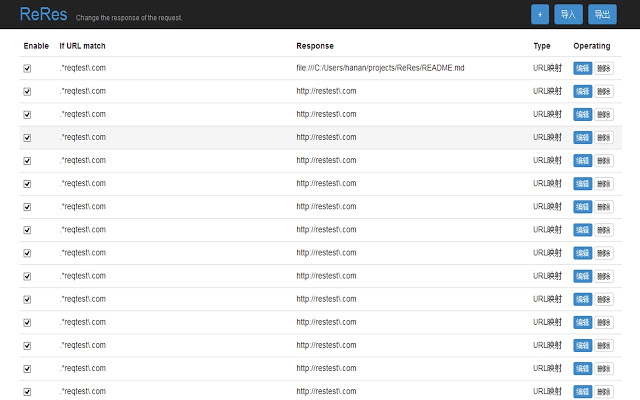Viewport: 640px width, 400px height.
Task: Delete the third rule using 删除
Action: coord(603,115)
